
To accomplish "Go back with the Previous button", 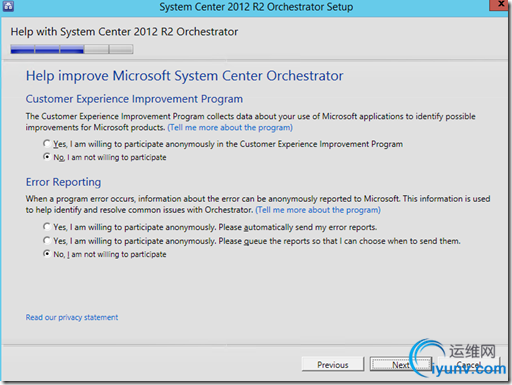I will [x=333, y=365].
